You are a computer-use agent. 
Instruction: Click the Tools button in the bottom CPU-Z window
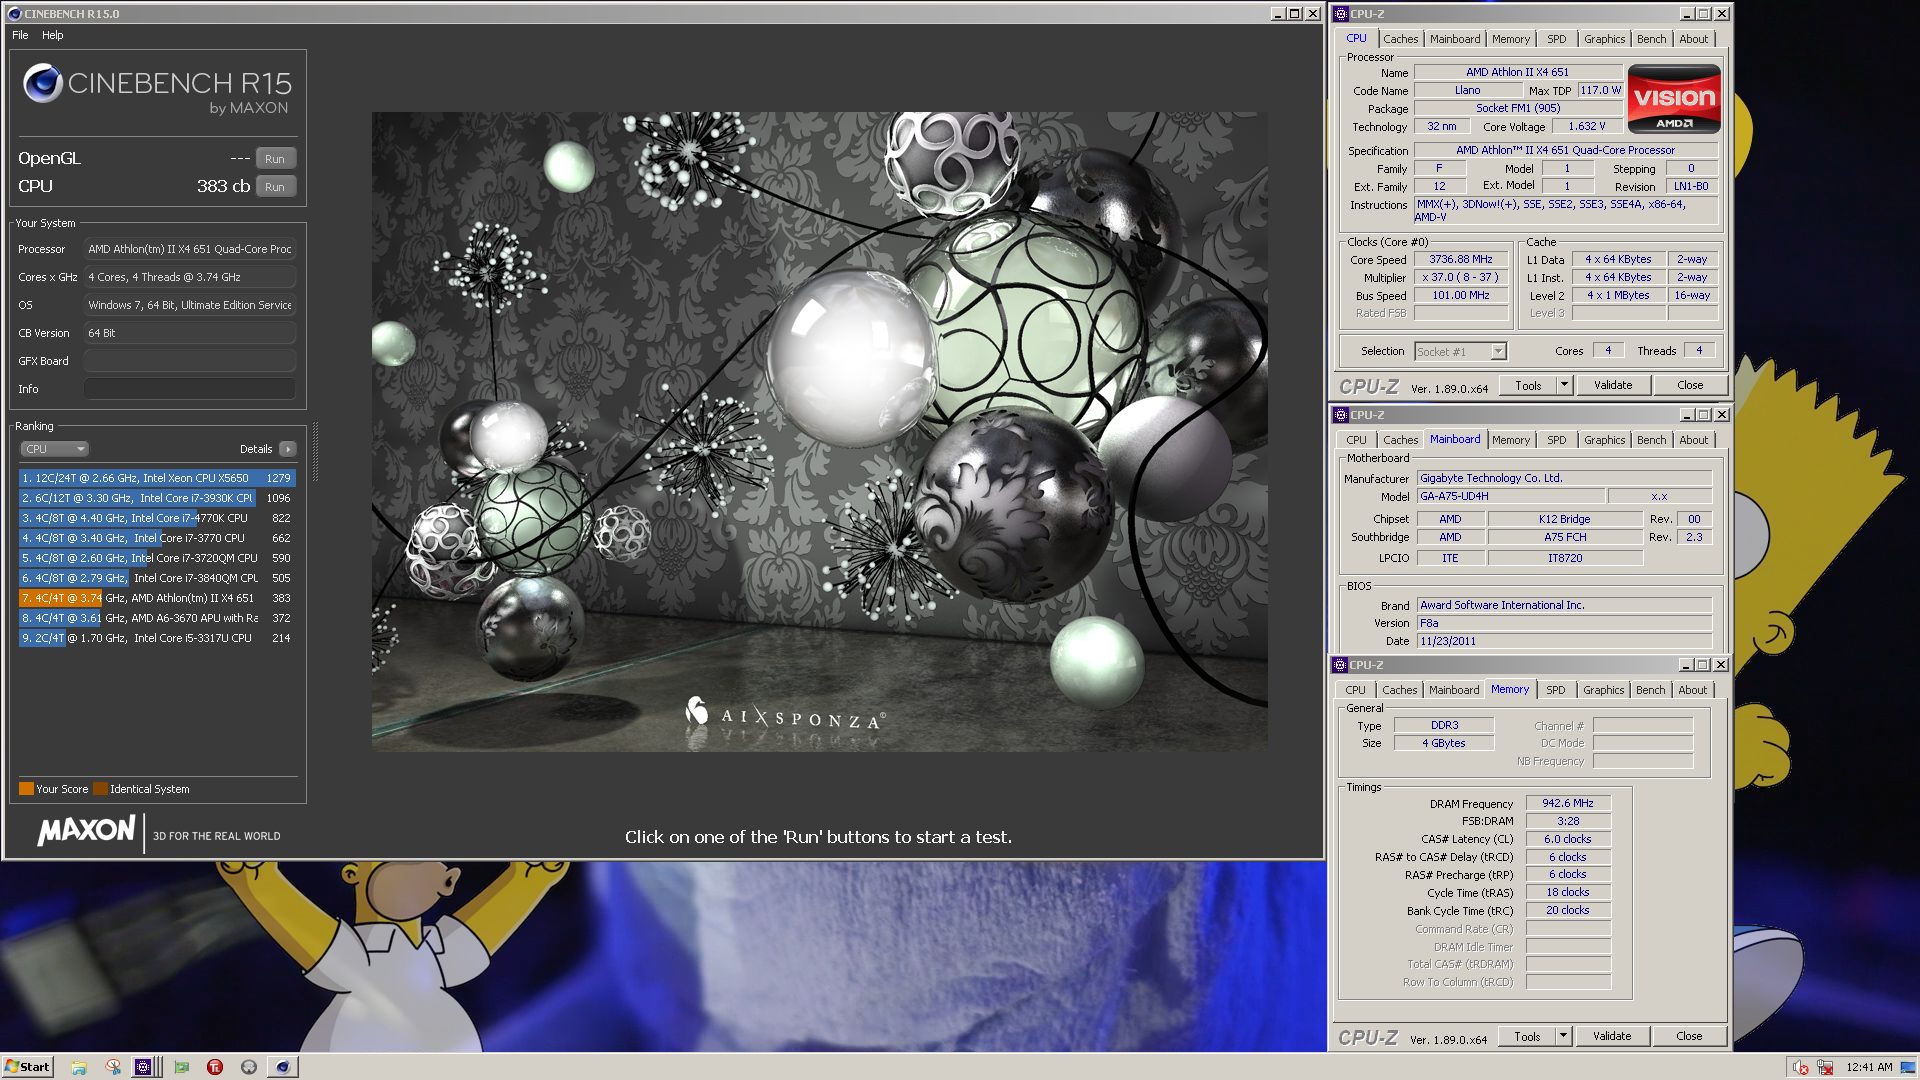click(x=1526, y=1036)
